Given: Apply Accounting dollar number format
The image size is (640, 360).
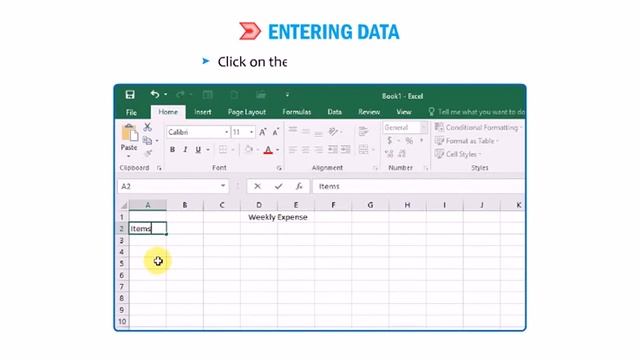Looking at the screenshot, I should pyautogui.click(x=389, y=140).
